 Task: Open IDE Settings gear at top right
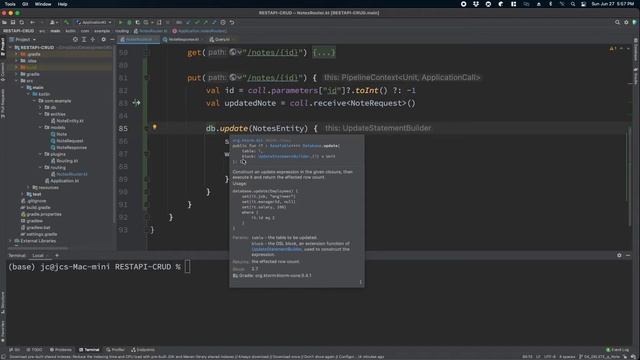[626, 22]
